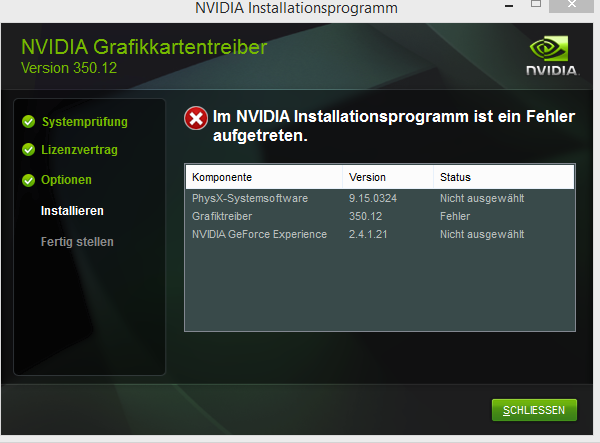Click the green checkmark beside Systemprüfung
This screenshot has height=443, width=600.
pyautogui.click(x=28, y=122)
